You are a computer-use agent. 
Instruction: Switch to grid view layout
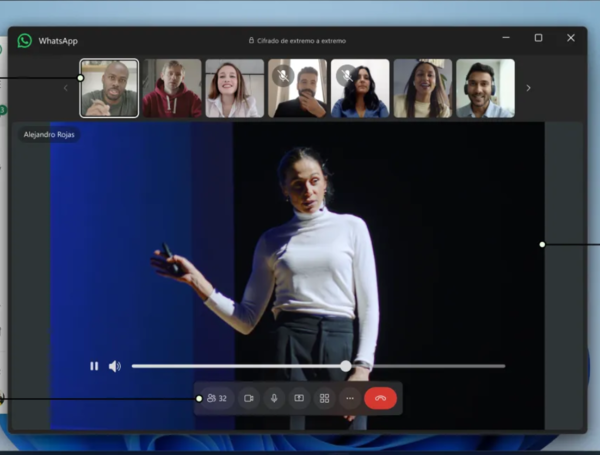pyautogui.click(x=324, y=398)
